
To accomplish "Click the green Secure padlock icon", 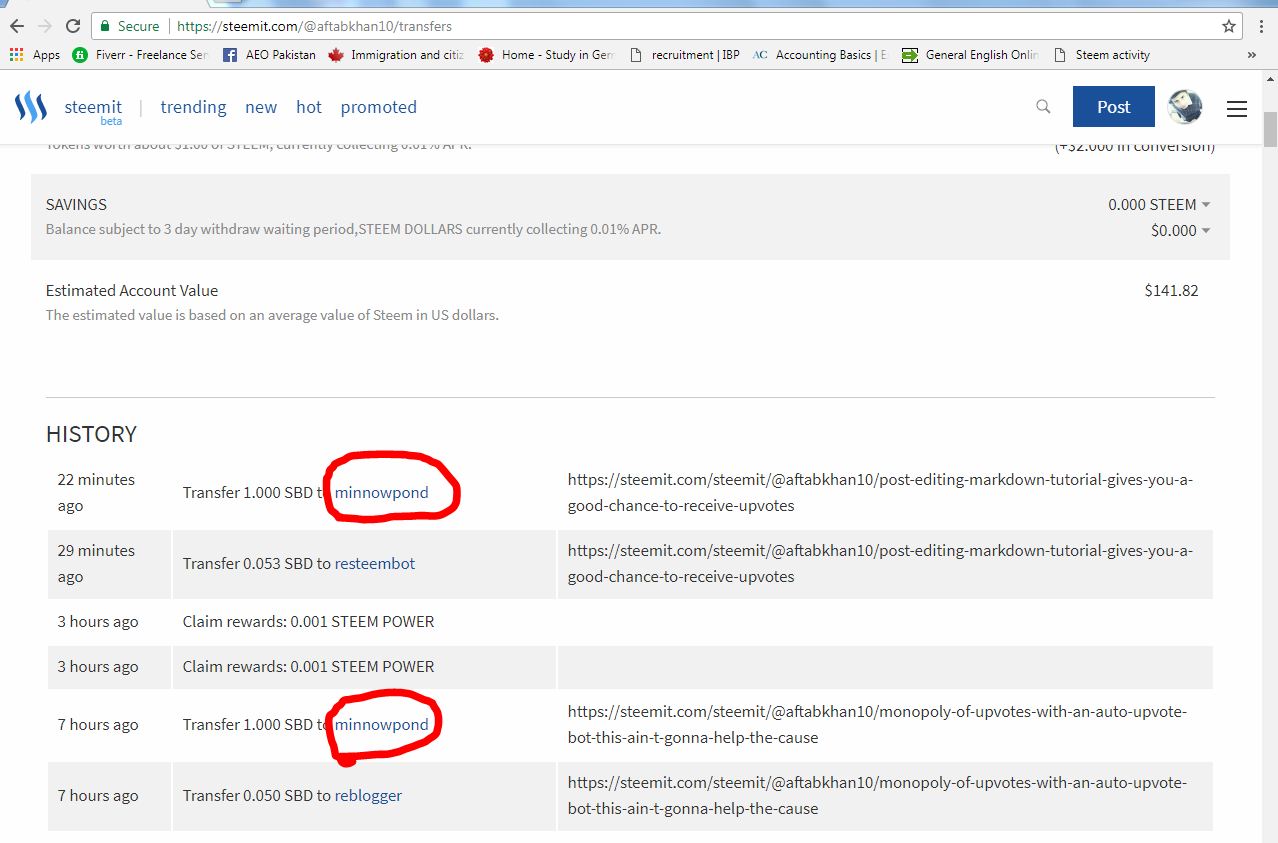I will tap(104, 26).
